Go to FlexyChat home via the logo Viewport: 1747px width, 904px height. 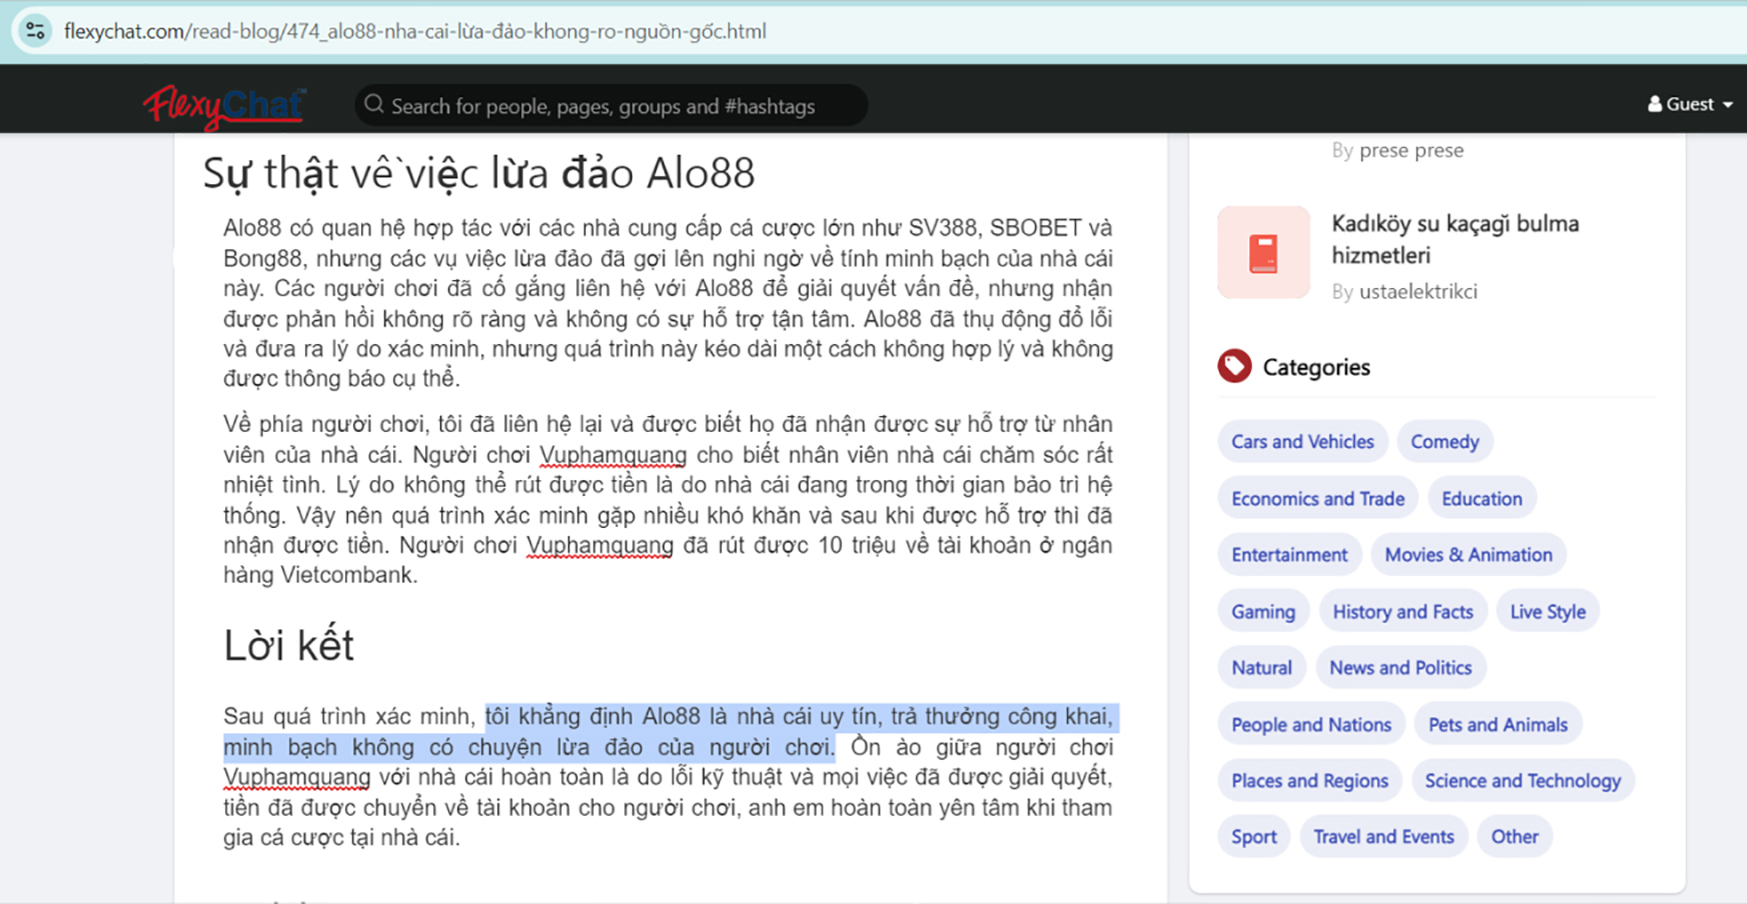(224, 106)
